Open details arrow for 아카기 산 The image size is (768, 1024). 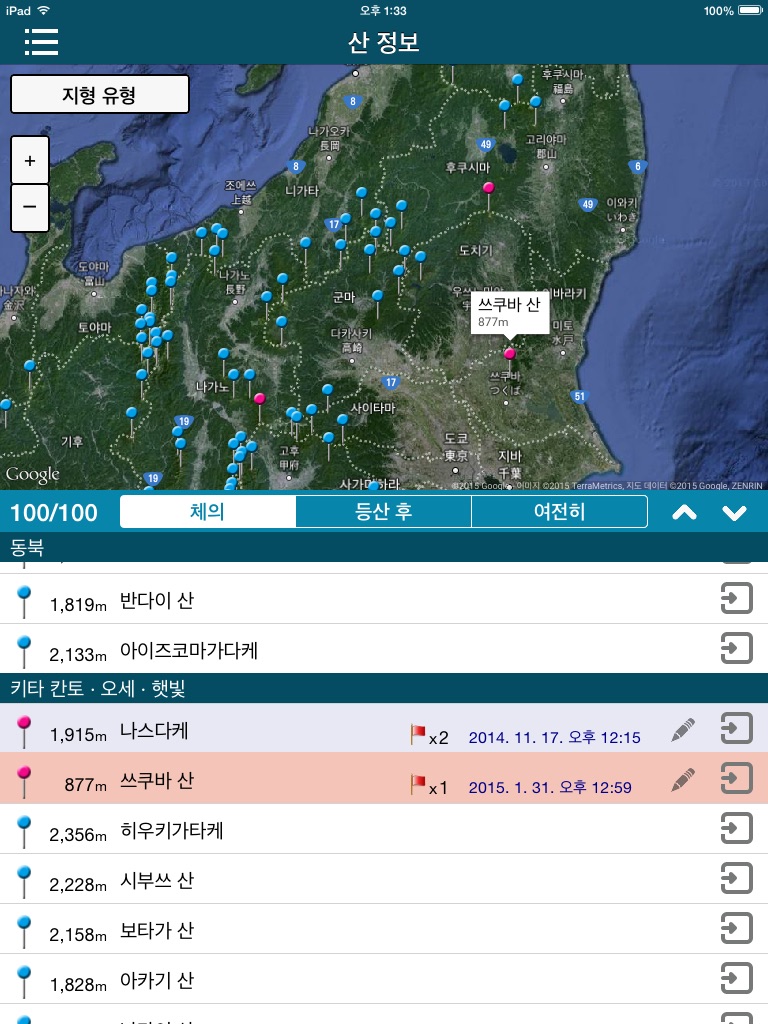click(x=737, y=978)
